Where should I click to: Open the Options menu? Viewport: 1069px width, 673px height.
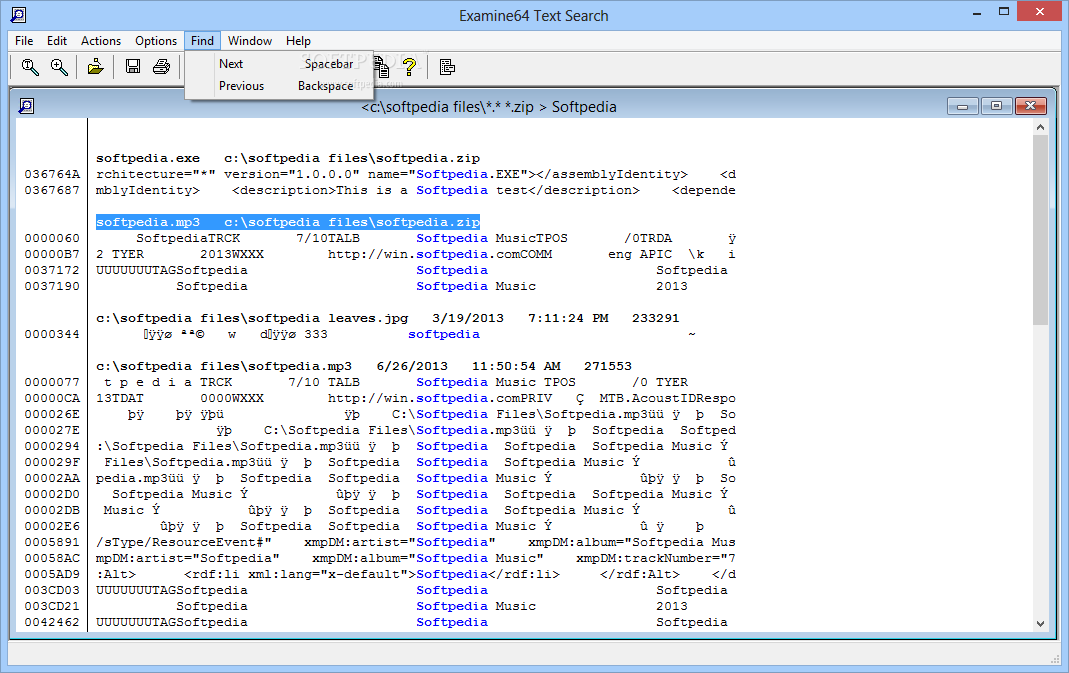click(x=155, y=41)
